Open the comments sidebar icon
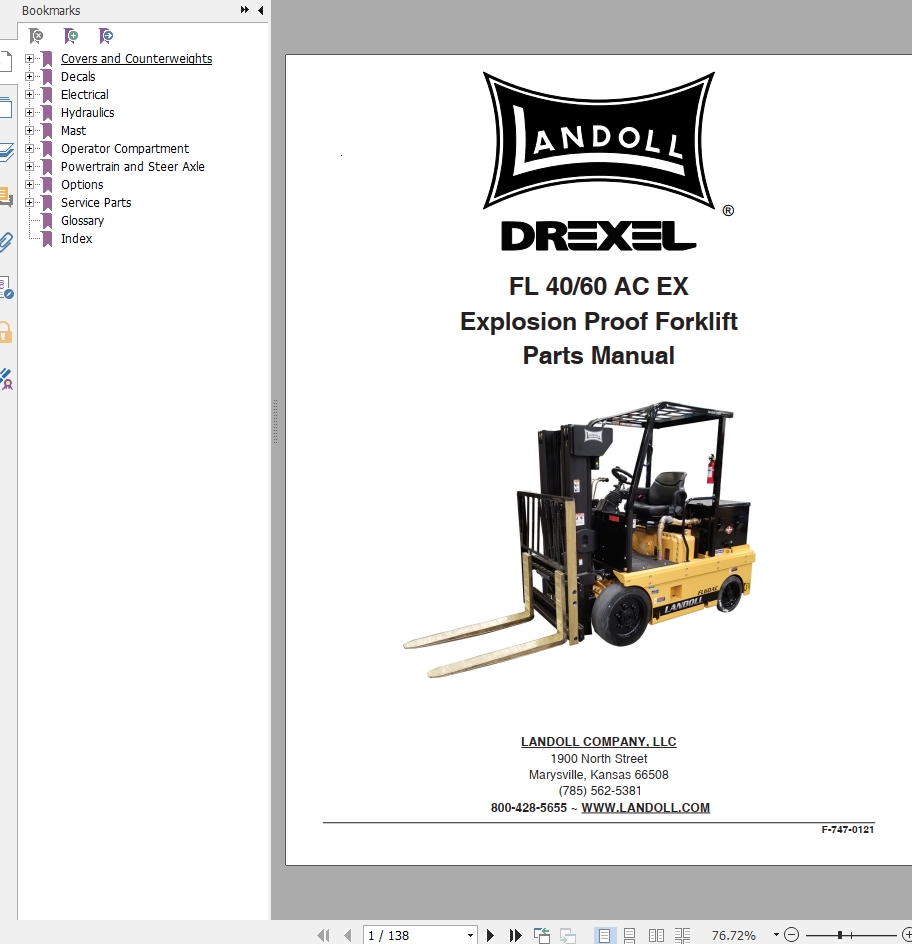Screen dimensions: 912x944 pos(6,196)
